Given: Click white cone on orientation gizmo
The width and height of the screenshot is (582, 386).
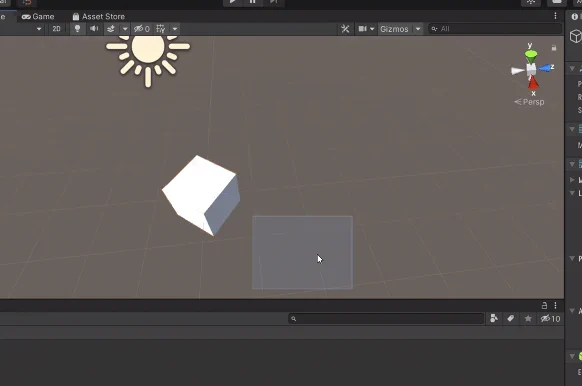Looking at the screenshot, I should point(517,71).
